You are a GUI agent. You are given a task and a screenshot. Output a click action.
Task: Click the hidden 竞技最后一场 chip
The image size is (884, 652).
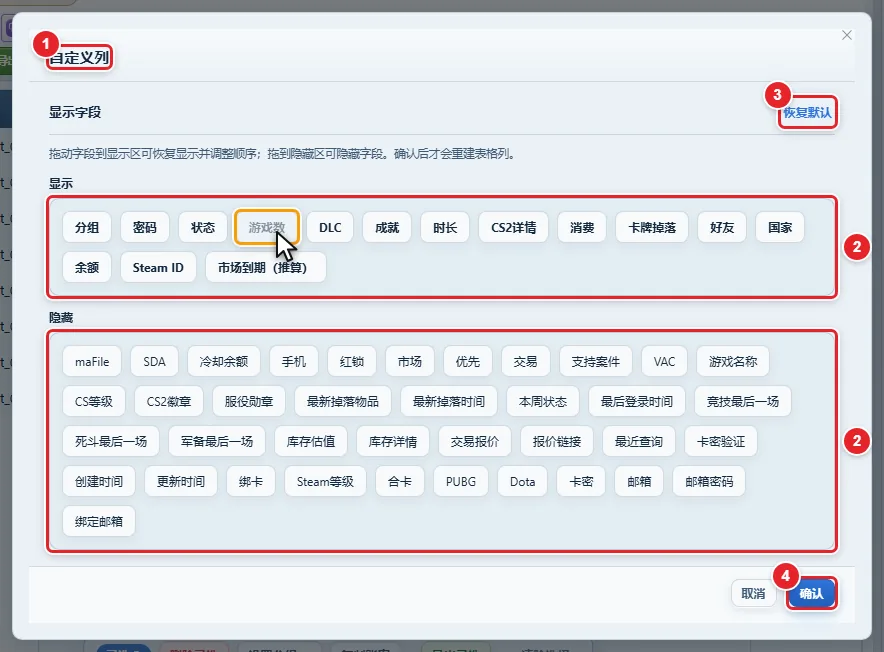click(x=742, y=402)
